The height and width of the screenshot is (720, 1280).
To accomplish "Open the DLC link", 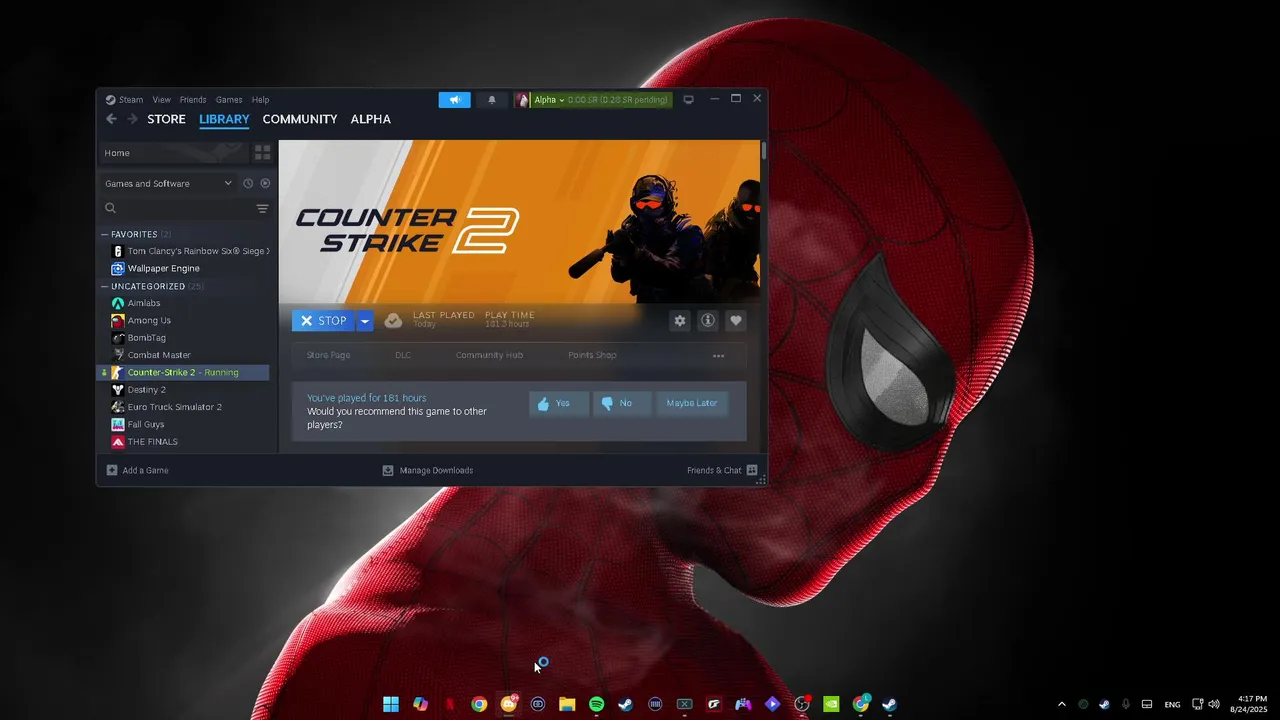I will [403, 355].
